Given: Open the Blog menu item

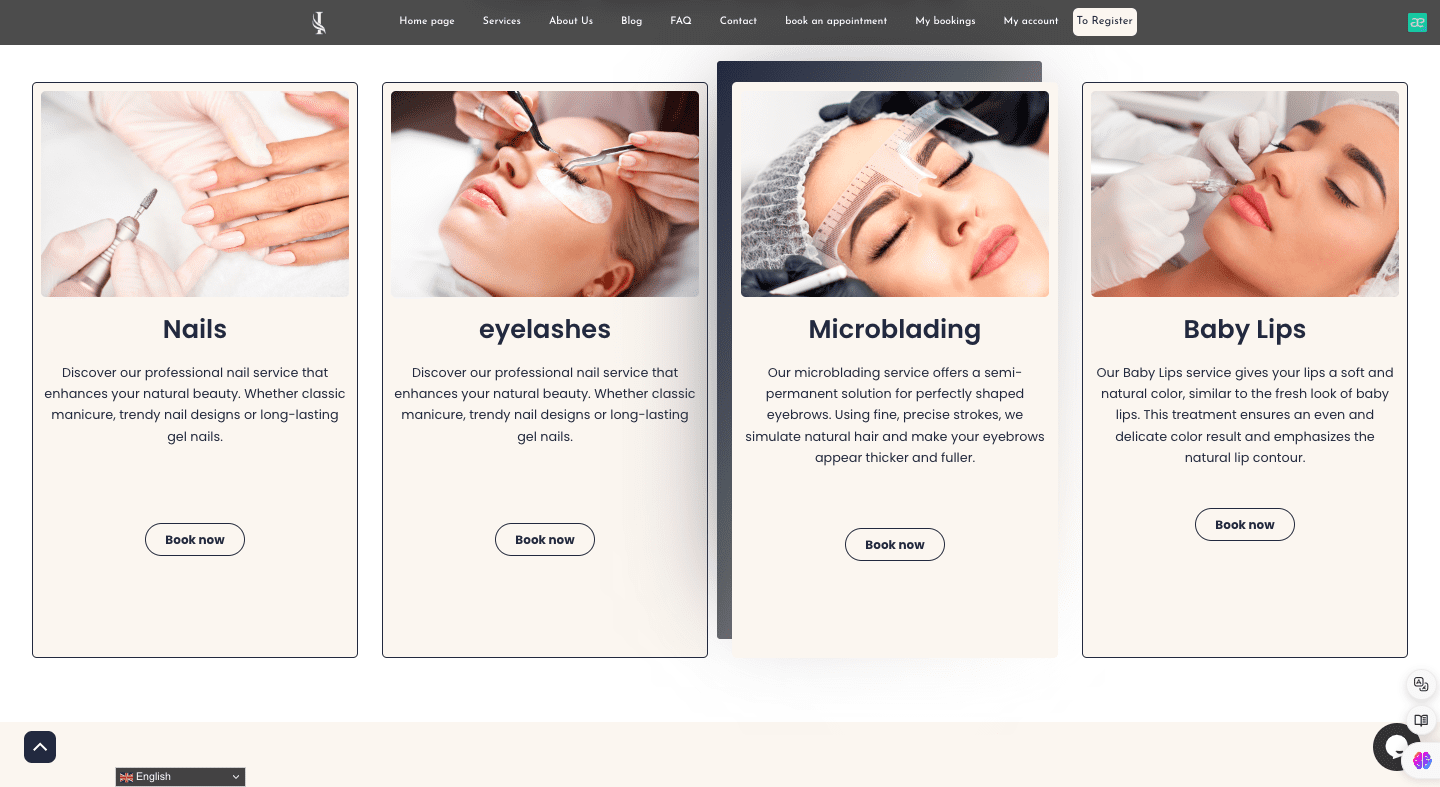Looking at the screenshot, I should pyautogui.click(x=631, y=21).
